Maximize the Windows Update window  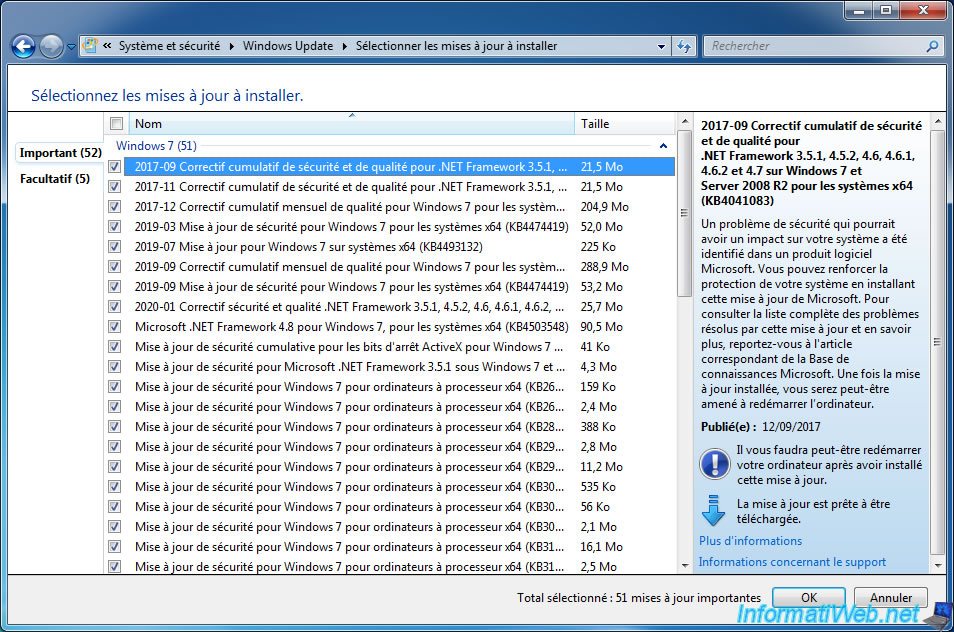tap(886, 10)
